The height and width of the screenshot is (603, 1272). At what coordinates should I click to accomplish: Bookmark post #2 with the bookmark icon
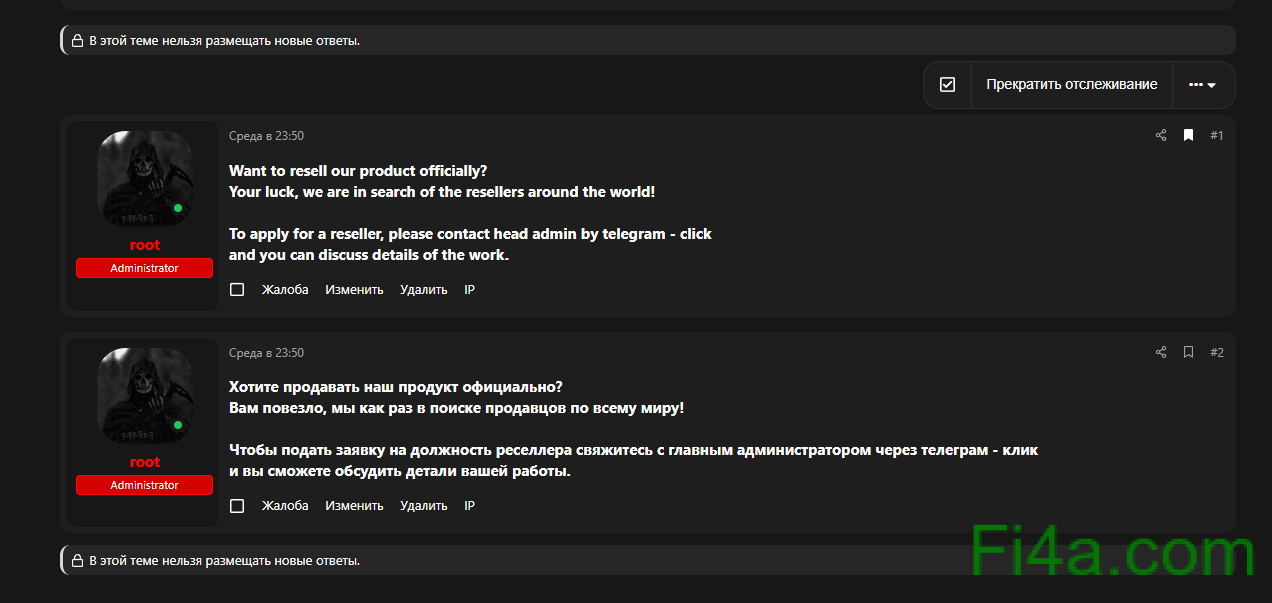1189,353
